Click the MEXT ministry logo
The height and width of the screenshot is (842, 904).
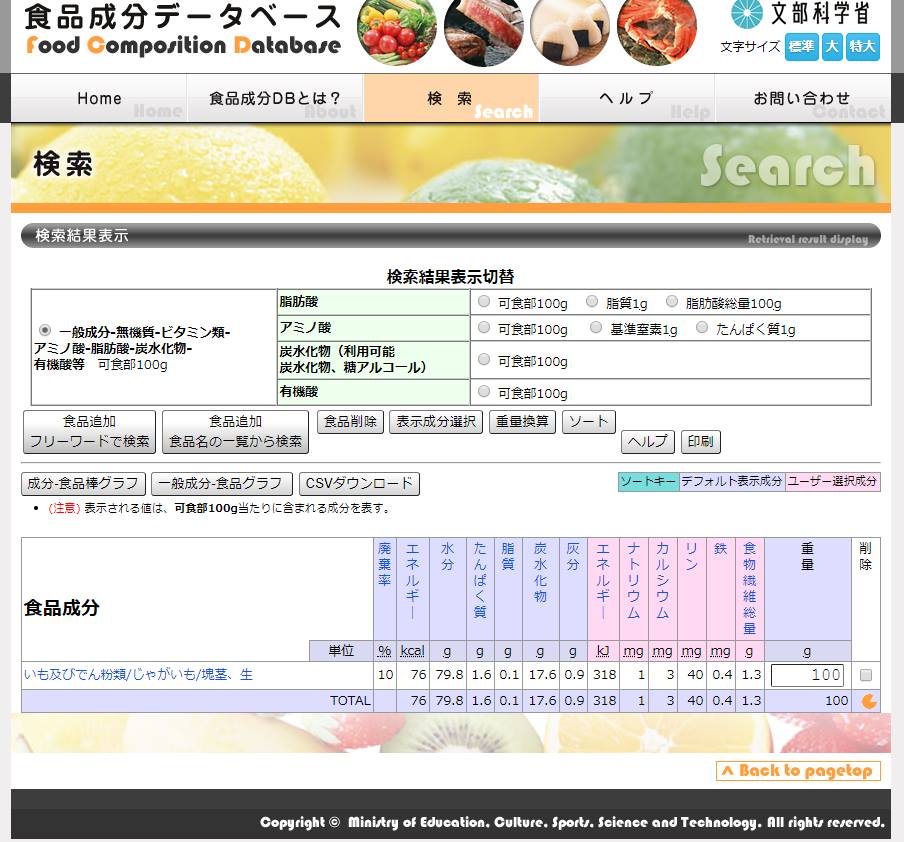tap(800, 15)
